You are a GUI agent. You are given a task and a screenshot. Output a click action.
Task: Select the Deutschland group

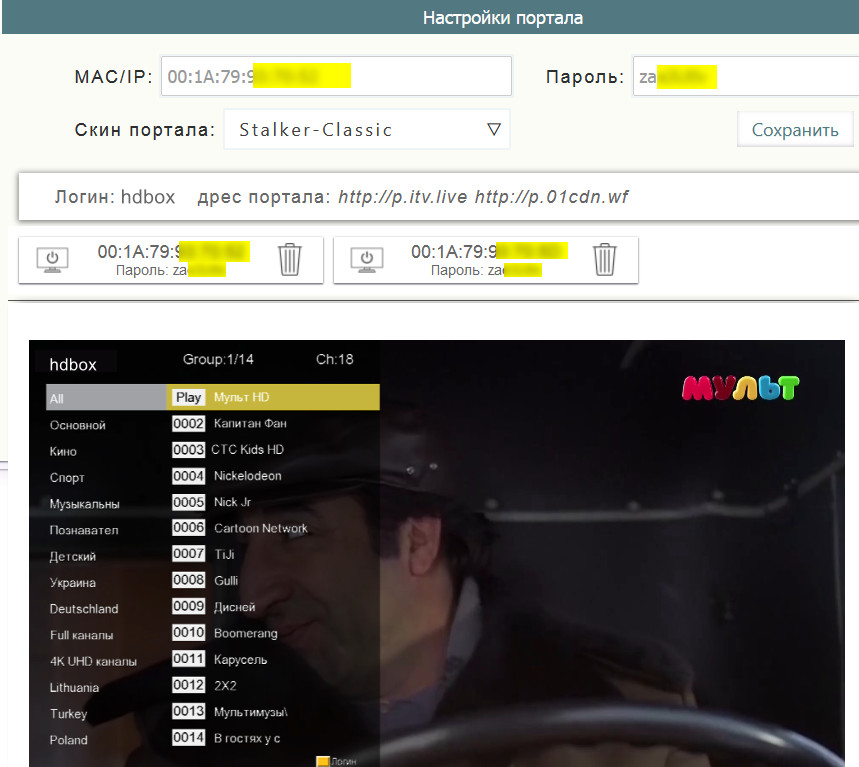click(x=84, y=609)
